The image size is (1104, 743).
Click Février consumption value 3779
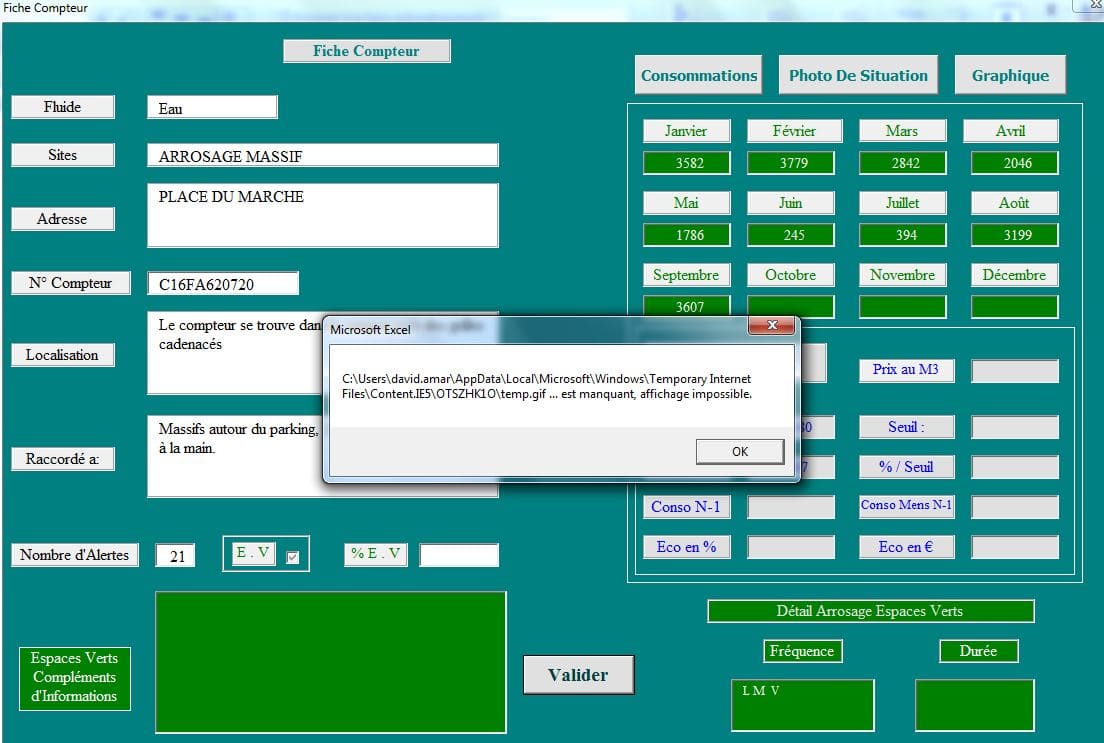(791, 163)
